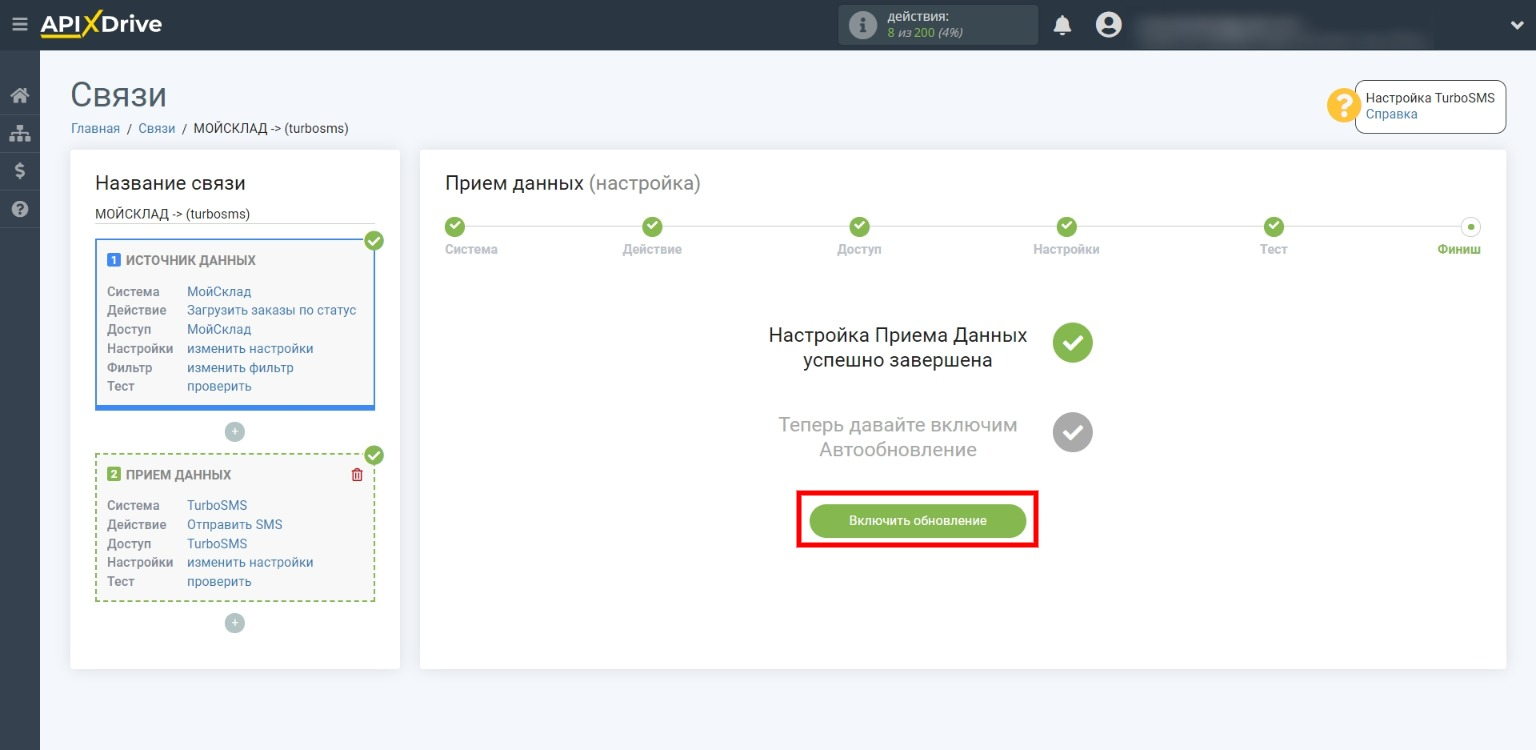Edit the connection name field

[x=235, y=214]
